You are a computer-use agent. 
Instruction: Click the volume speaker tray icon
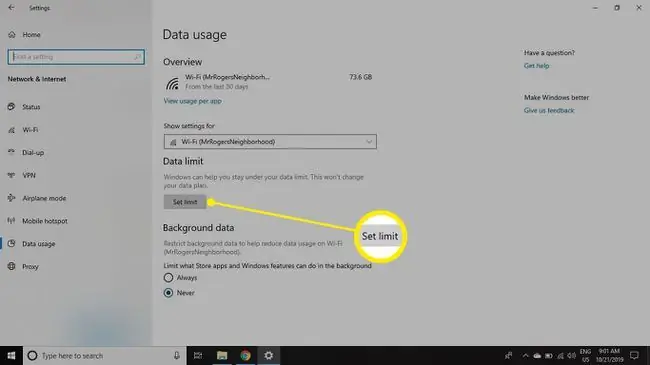pyautogui.click(x=571, y=356)
